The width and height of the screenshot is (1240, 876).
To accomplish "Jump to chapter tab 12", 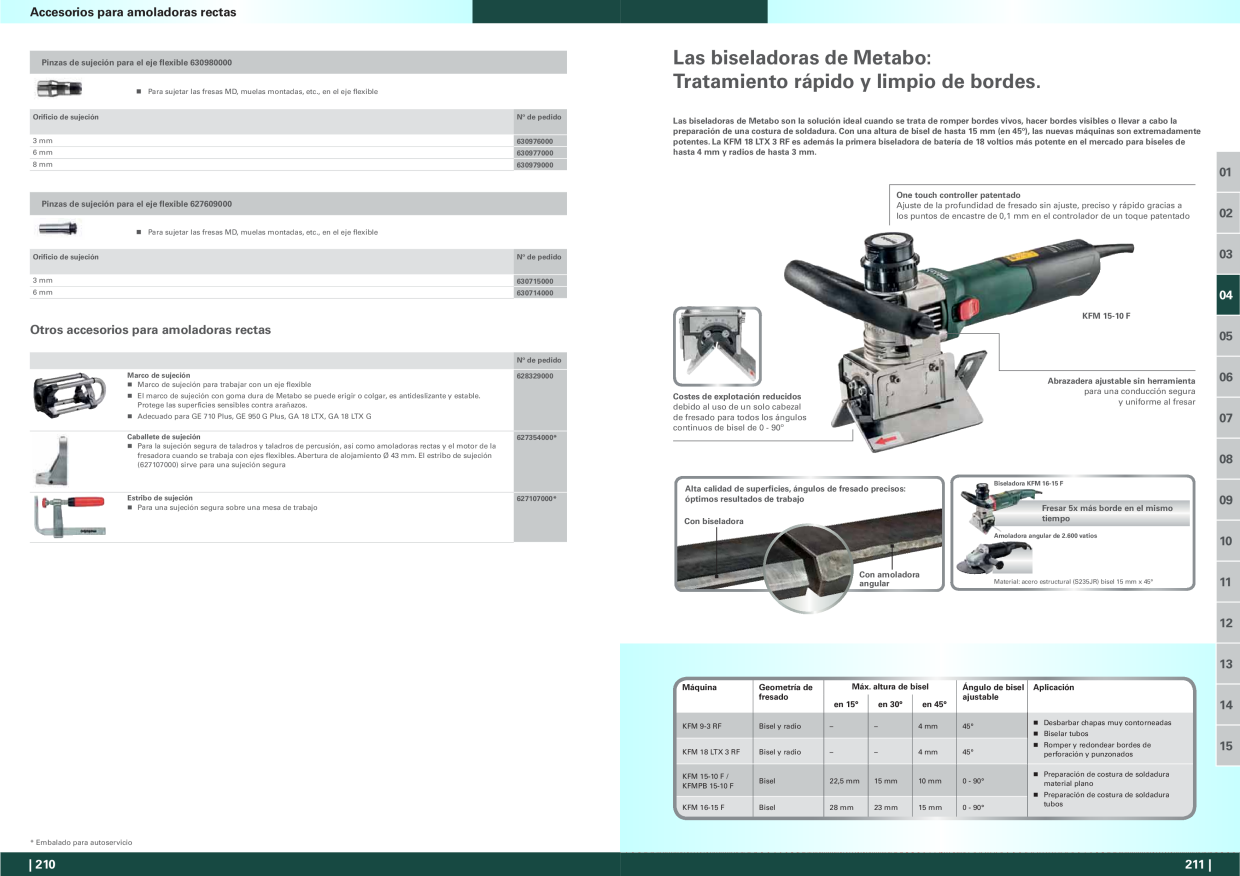I will click(1227, 623).
